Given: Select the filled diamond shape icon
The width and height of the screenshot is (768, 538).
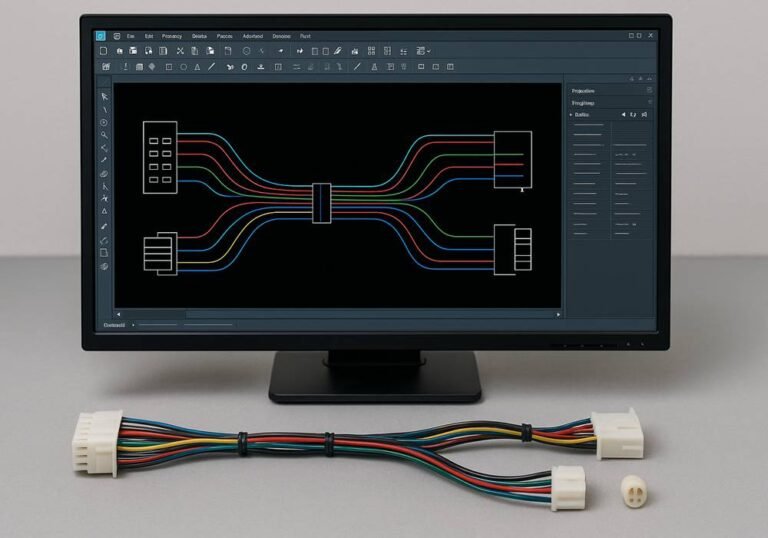Looking at the screenshot, I should coord(152,67).
